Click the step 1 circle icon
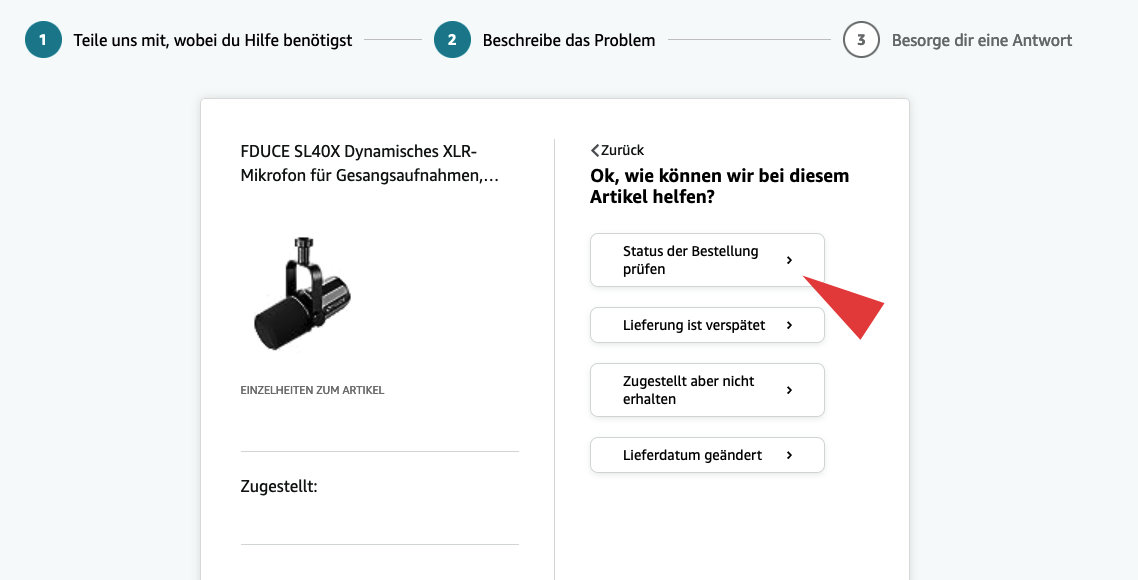1138x580 pixels. coord(43,40)
